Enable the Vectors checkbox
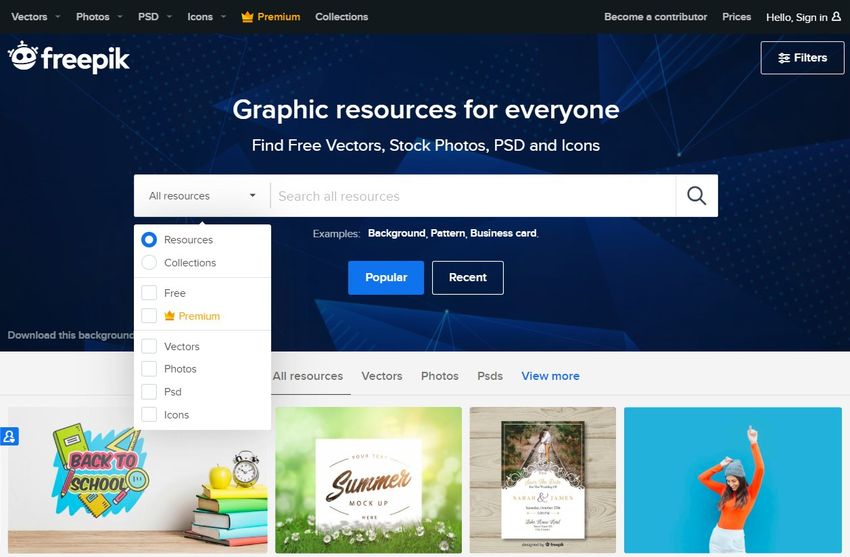This screenshot has height=557, width=850. [x=149, y=346]
